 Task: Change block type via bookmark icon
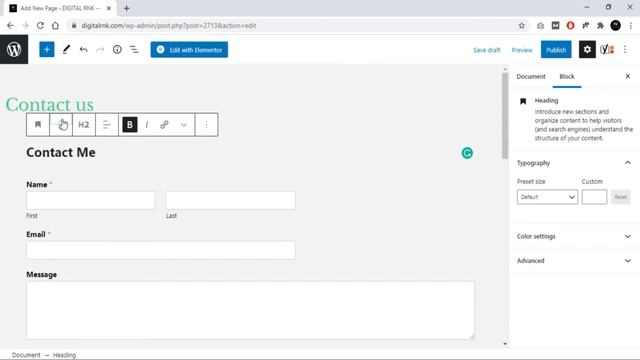coord(38,124)
